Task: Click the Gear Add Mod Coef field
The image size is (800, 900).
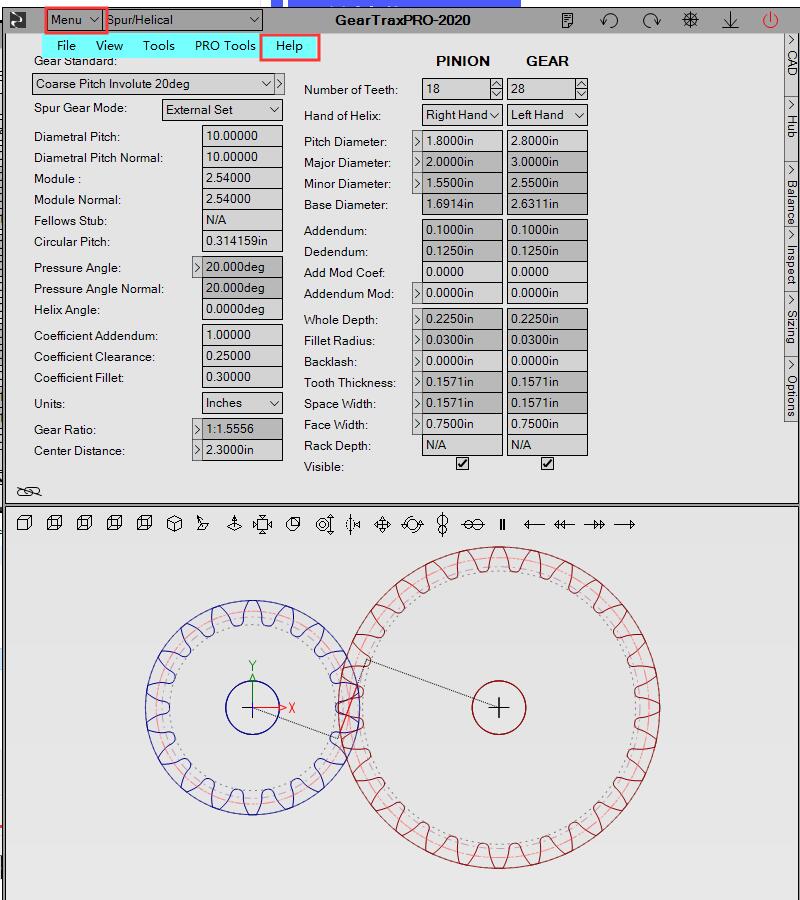Action: (547, 272)
